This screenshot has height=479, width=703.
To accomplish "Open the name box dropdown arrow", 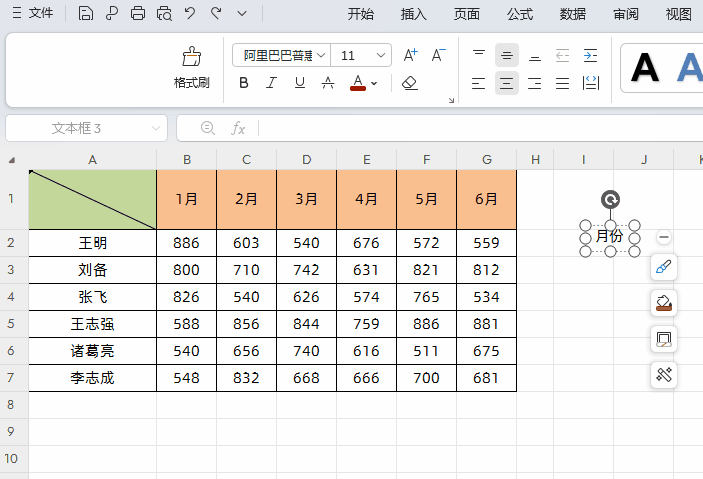I will (x=156, y=128).
